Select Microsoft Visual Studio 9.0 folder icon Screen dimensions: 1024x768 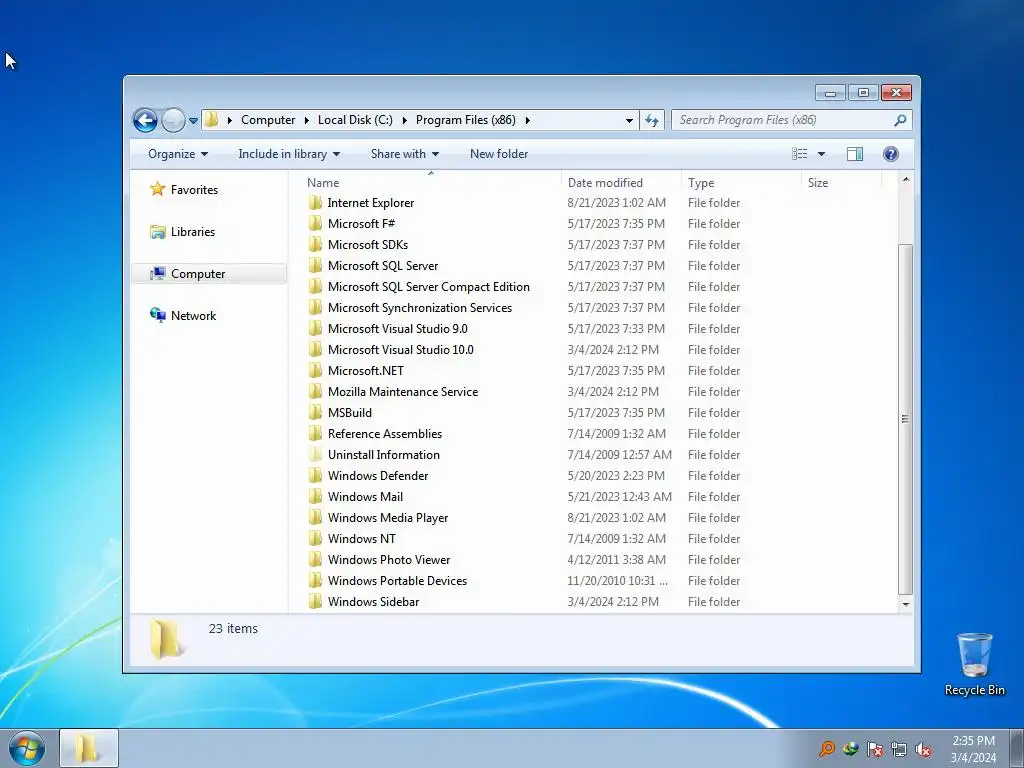[x=315, y=329]
